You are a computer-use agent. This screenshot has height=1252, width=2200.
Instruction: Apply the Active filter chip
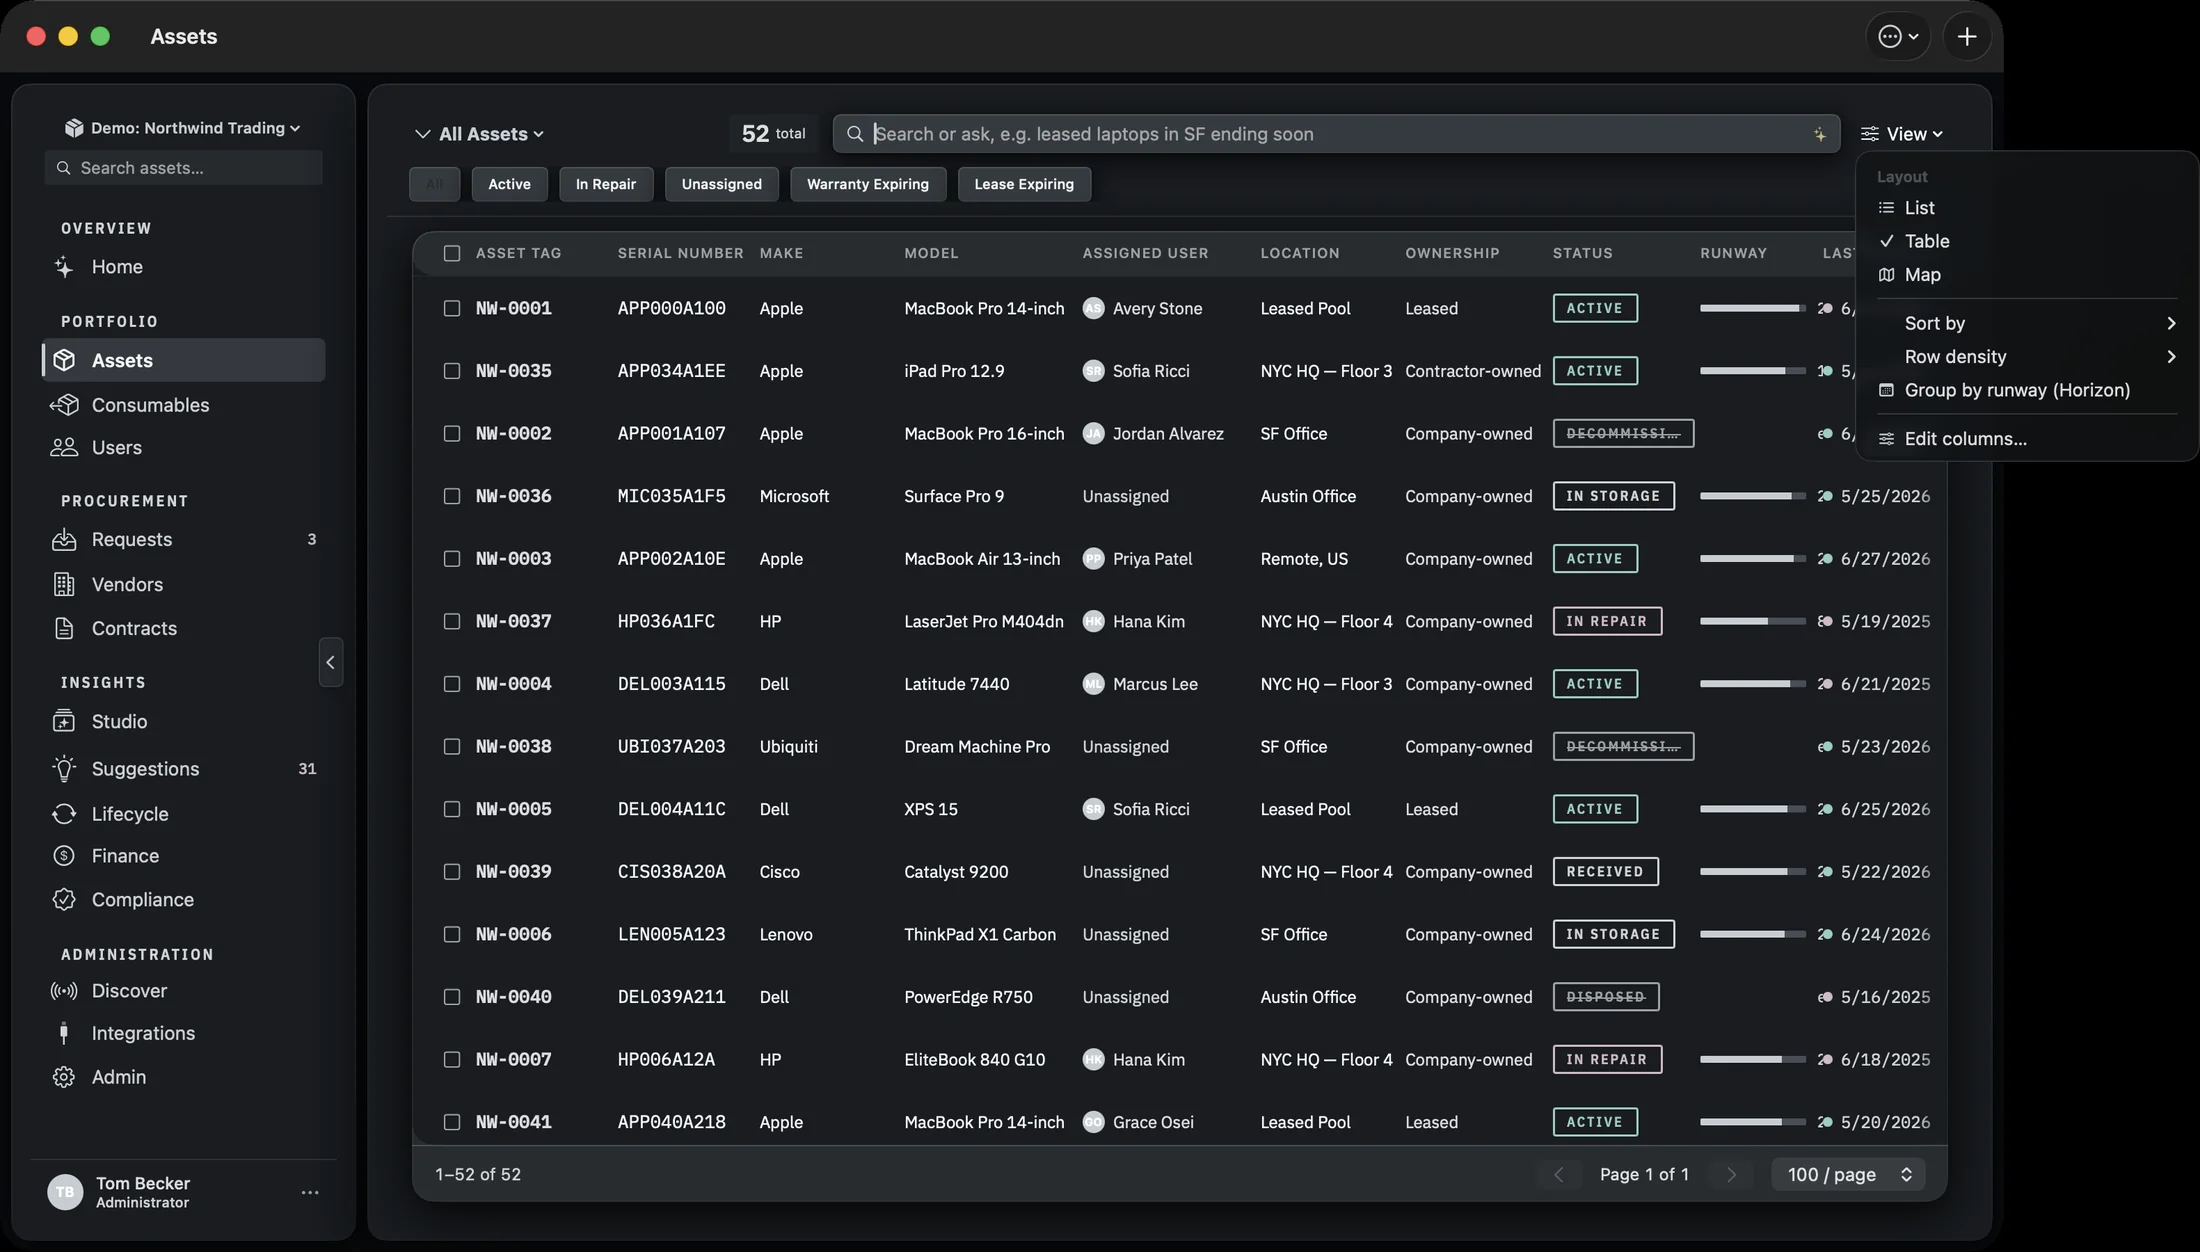click(x=509, y=184)
